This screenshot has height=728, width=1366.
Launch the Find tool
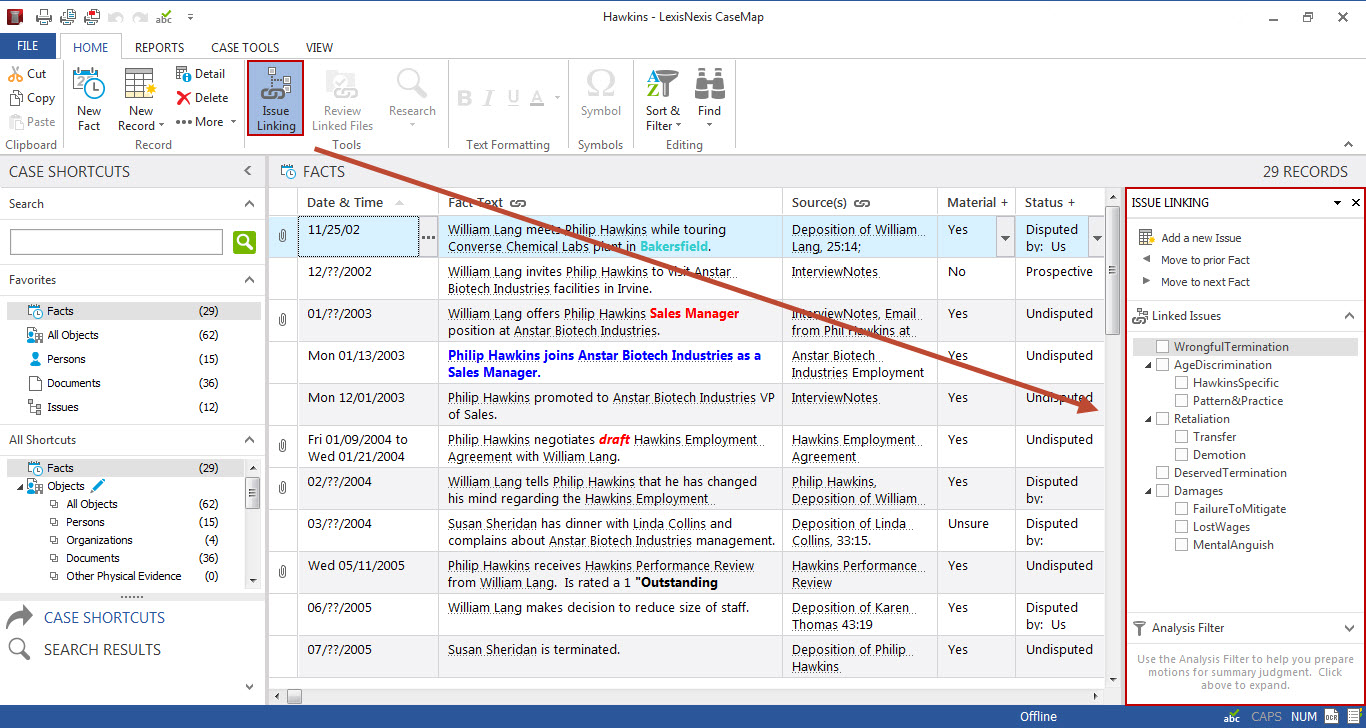tap(709, 97)
